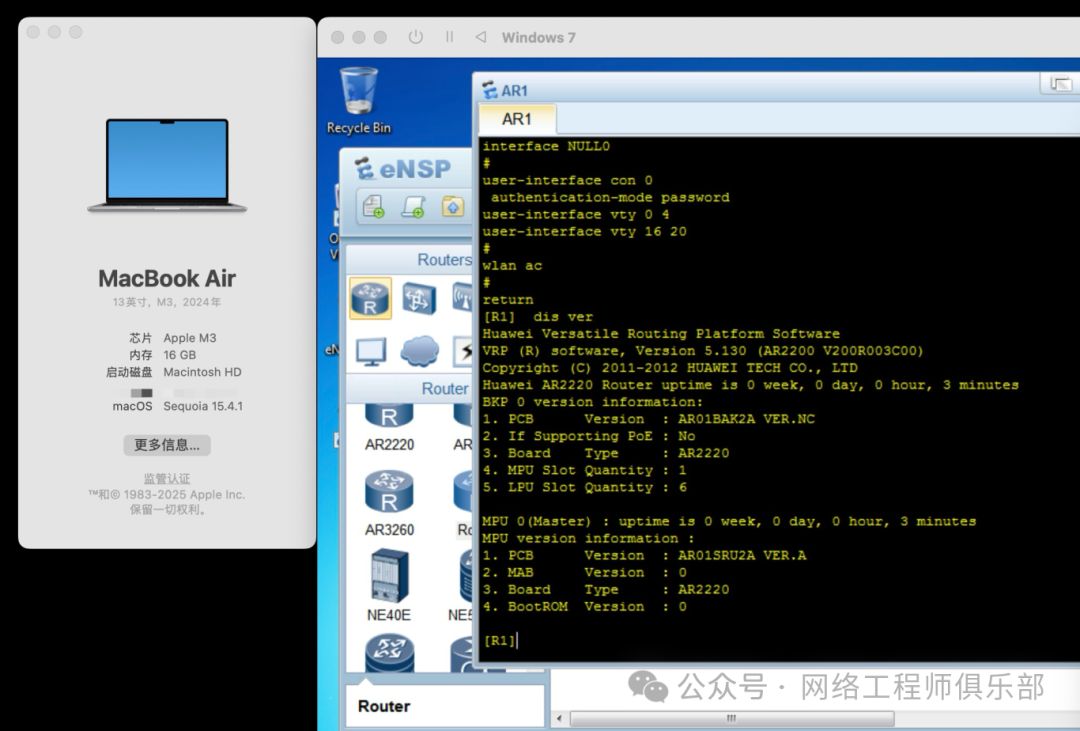
Task: Click the eNSP open file folder icon
Action: tap(453, 206)
